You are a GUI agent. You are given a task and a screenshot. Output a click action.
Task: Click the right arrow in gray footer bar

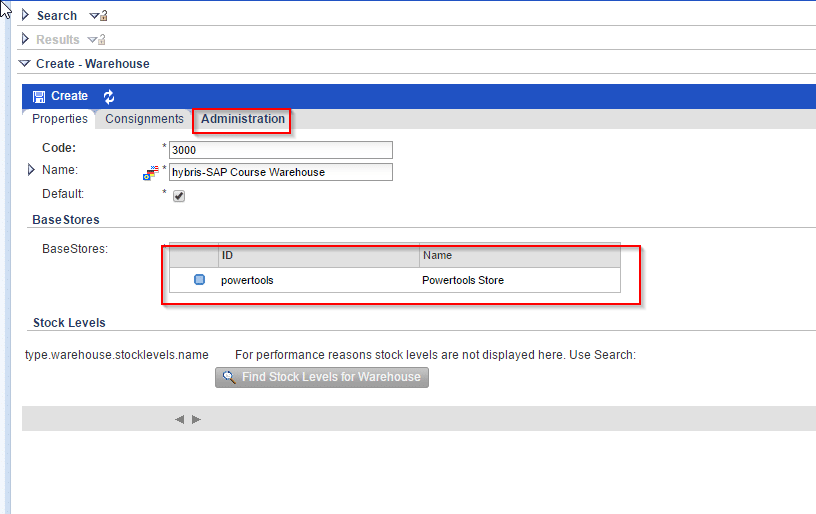(197, 419)
